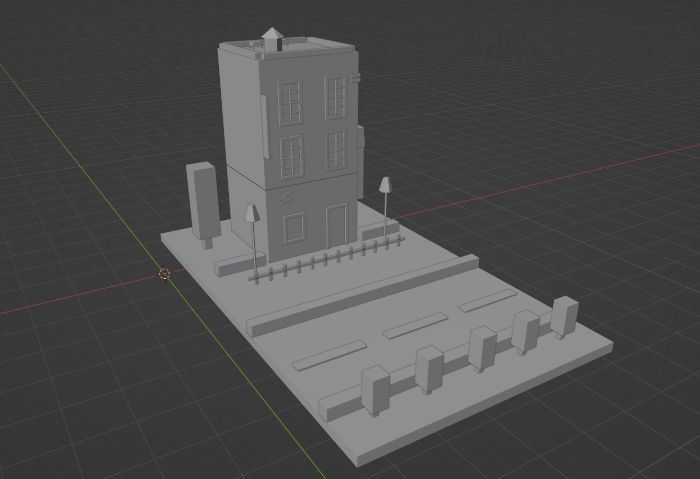Select the middle road lane marking stripe
Screen dimensions: 700x479
pyautogui.click(x=415, y=326)
